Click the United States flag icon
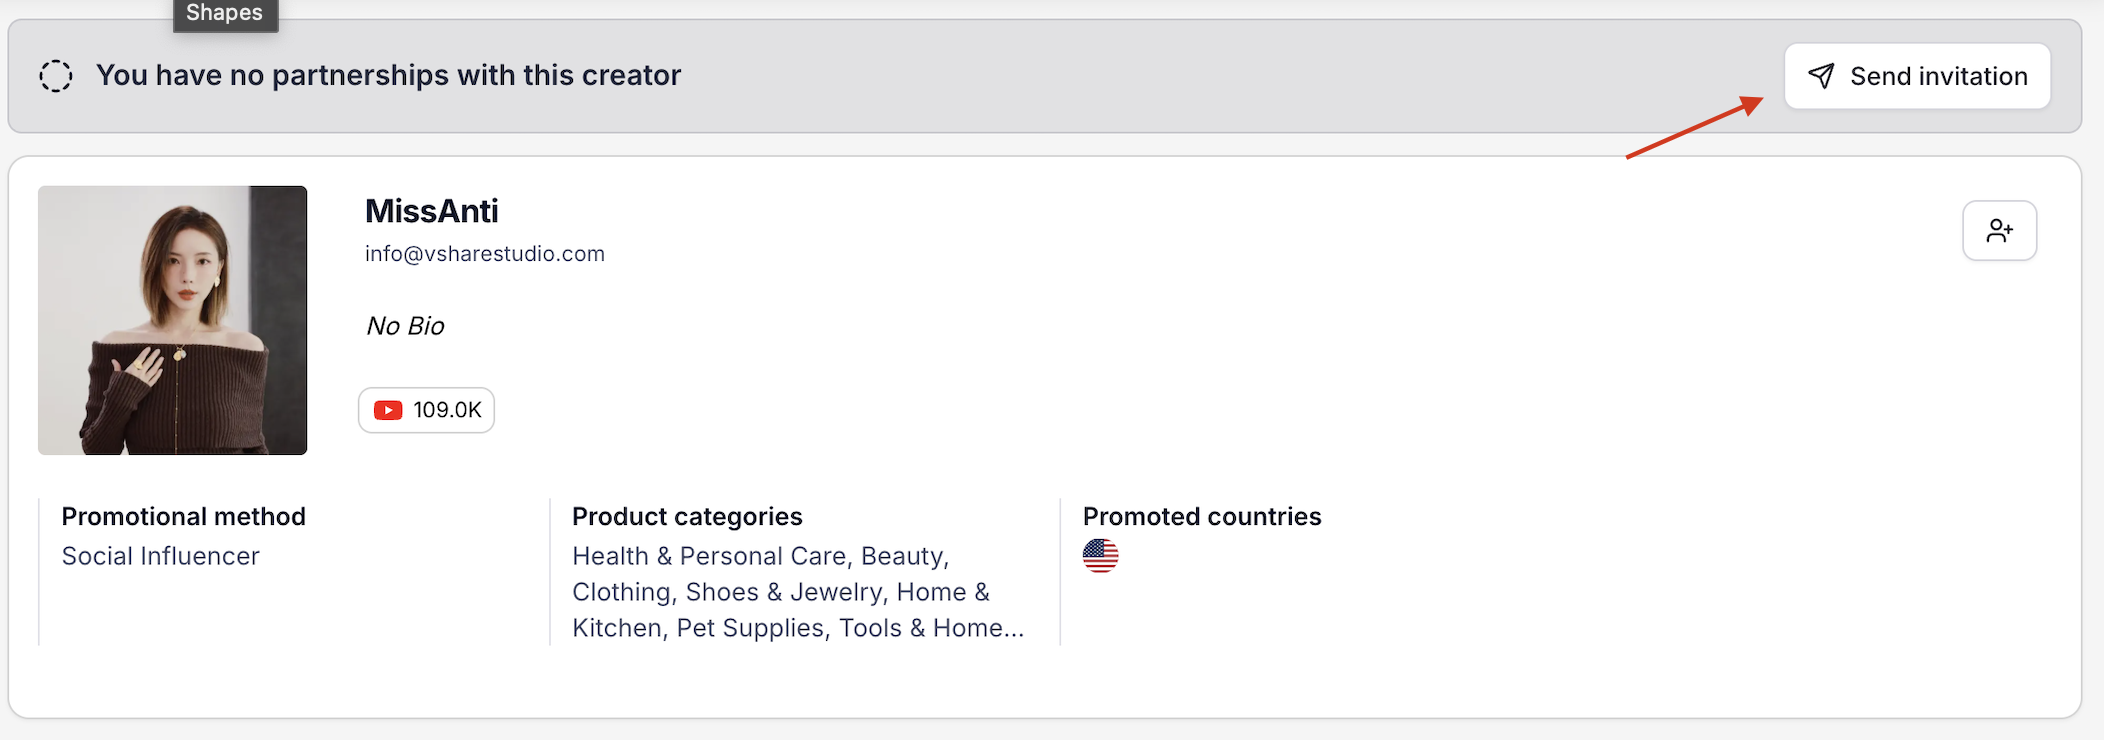 [1100, 556]
